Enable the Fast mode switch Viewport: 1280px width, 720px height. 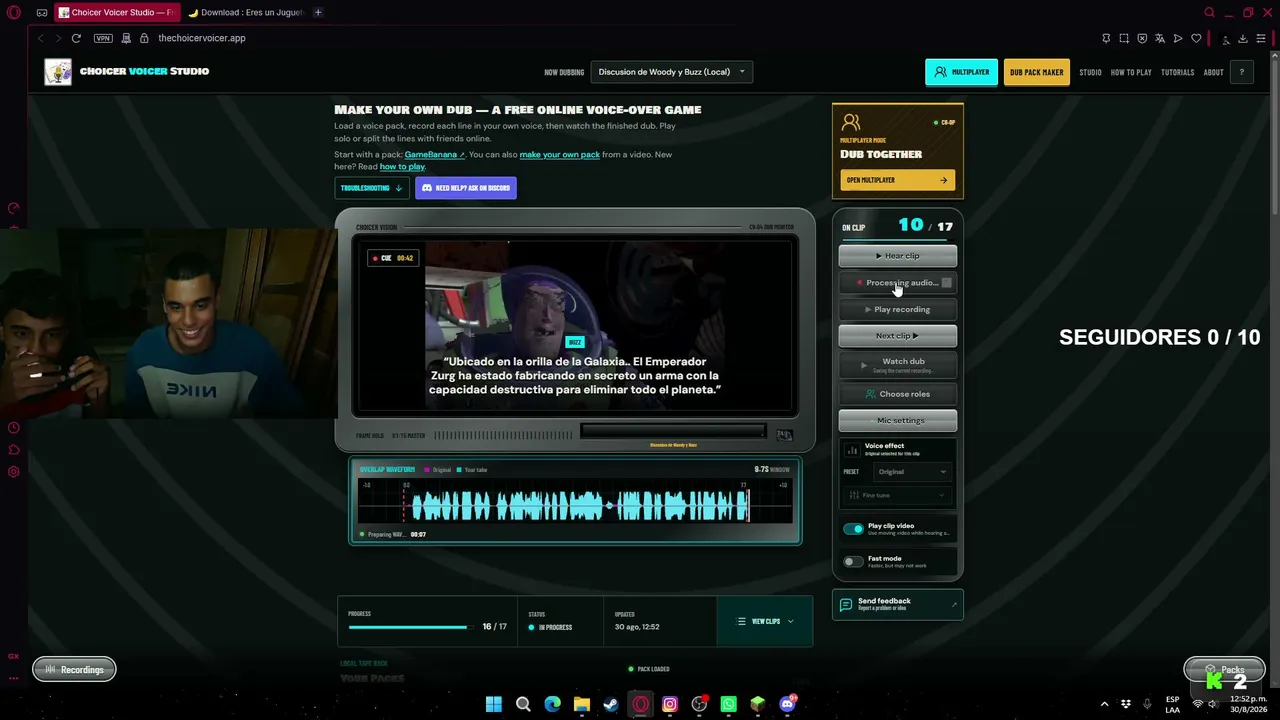(x=853, y=562)
